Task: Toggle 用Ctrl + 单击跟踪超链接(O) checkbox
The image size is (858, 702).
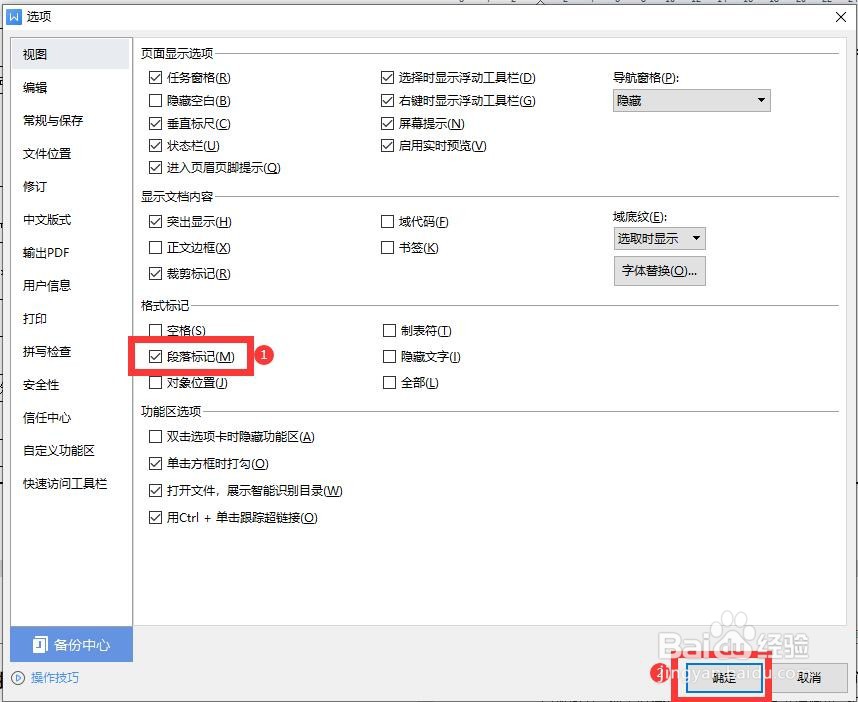Action: 155,517
